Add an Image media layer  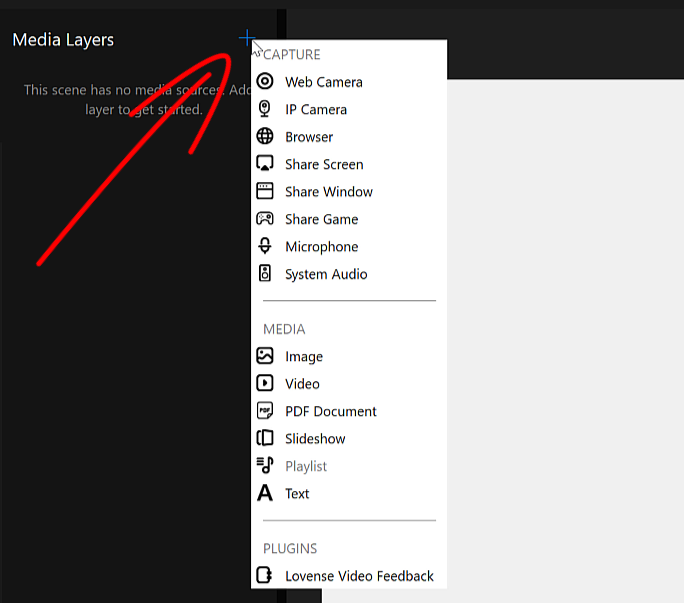[x=349, y=356]
